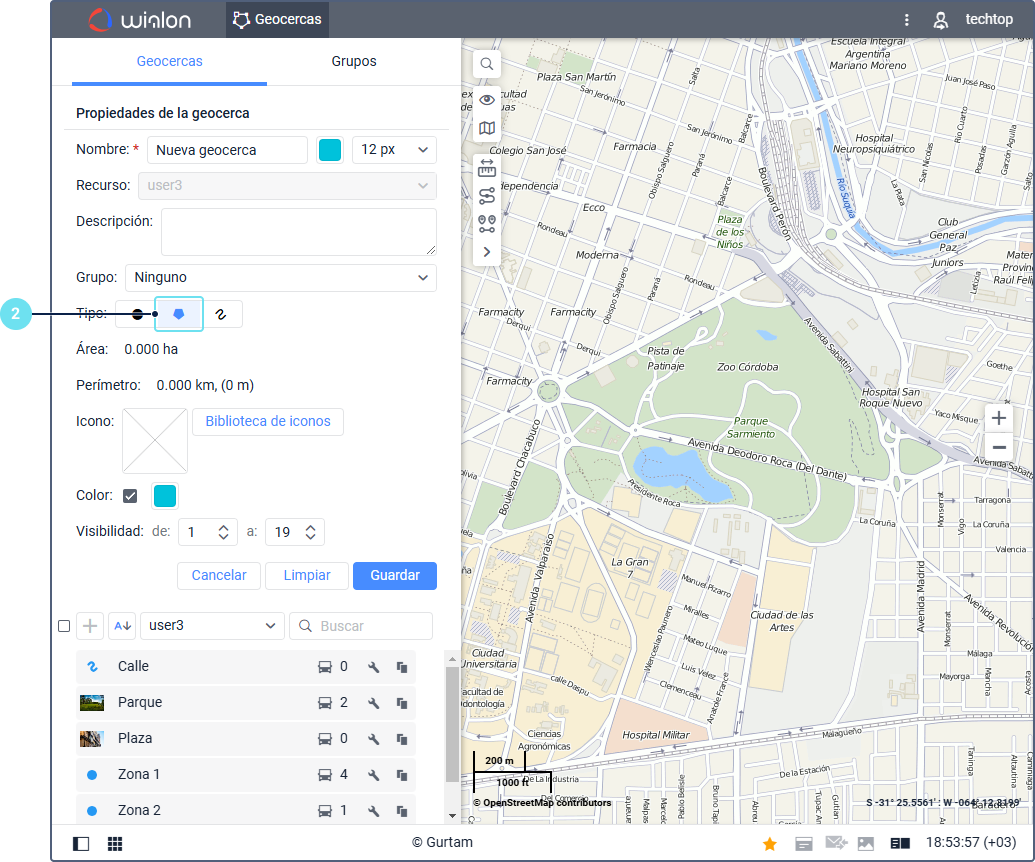
Task: Open the Grupo dropdown
Action: click(280, 278)
